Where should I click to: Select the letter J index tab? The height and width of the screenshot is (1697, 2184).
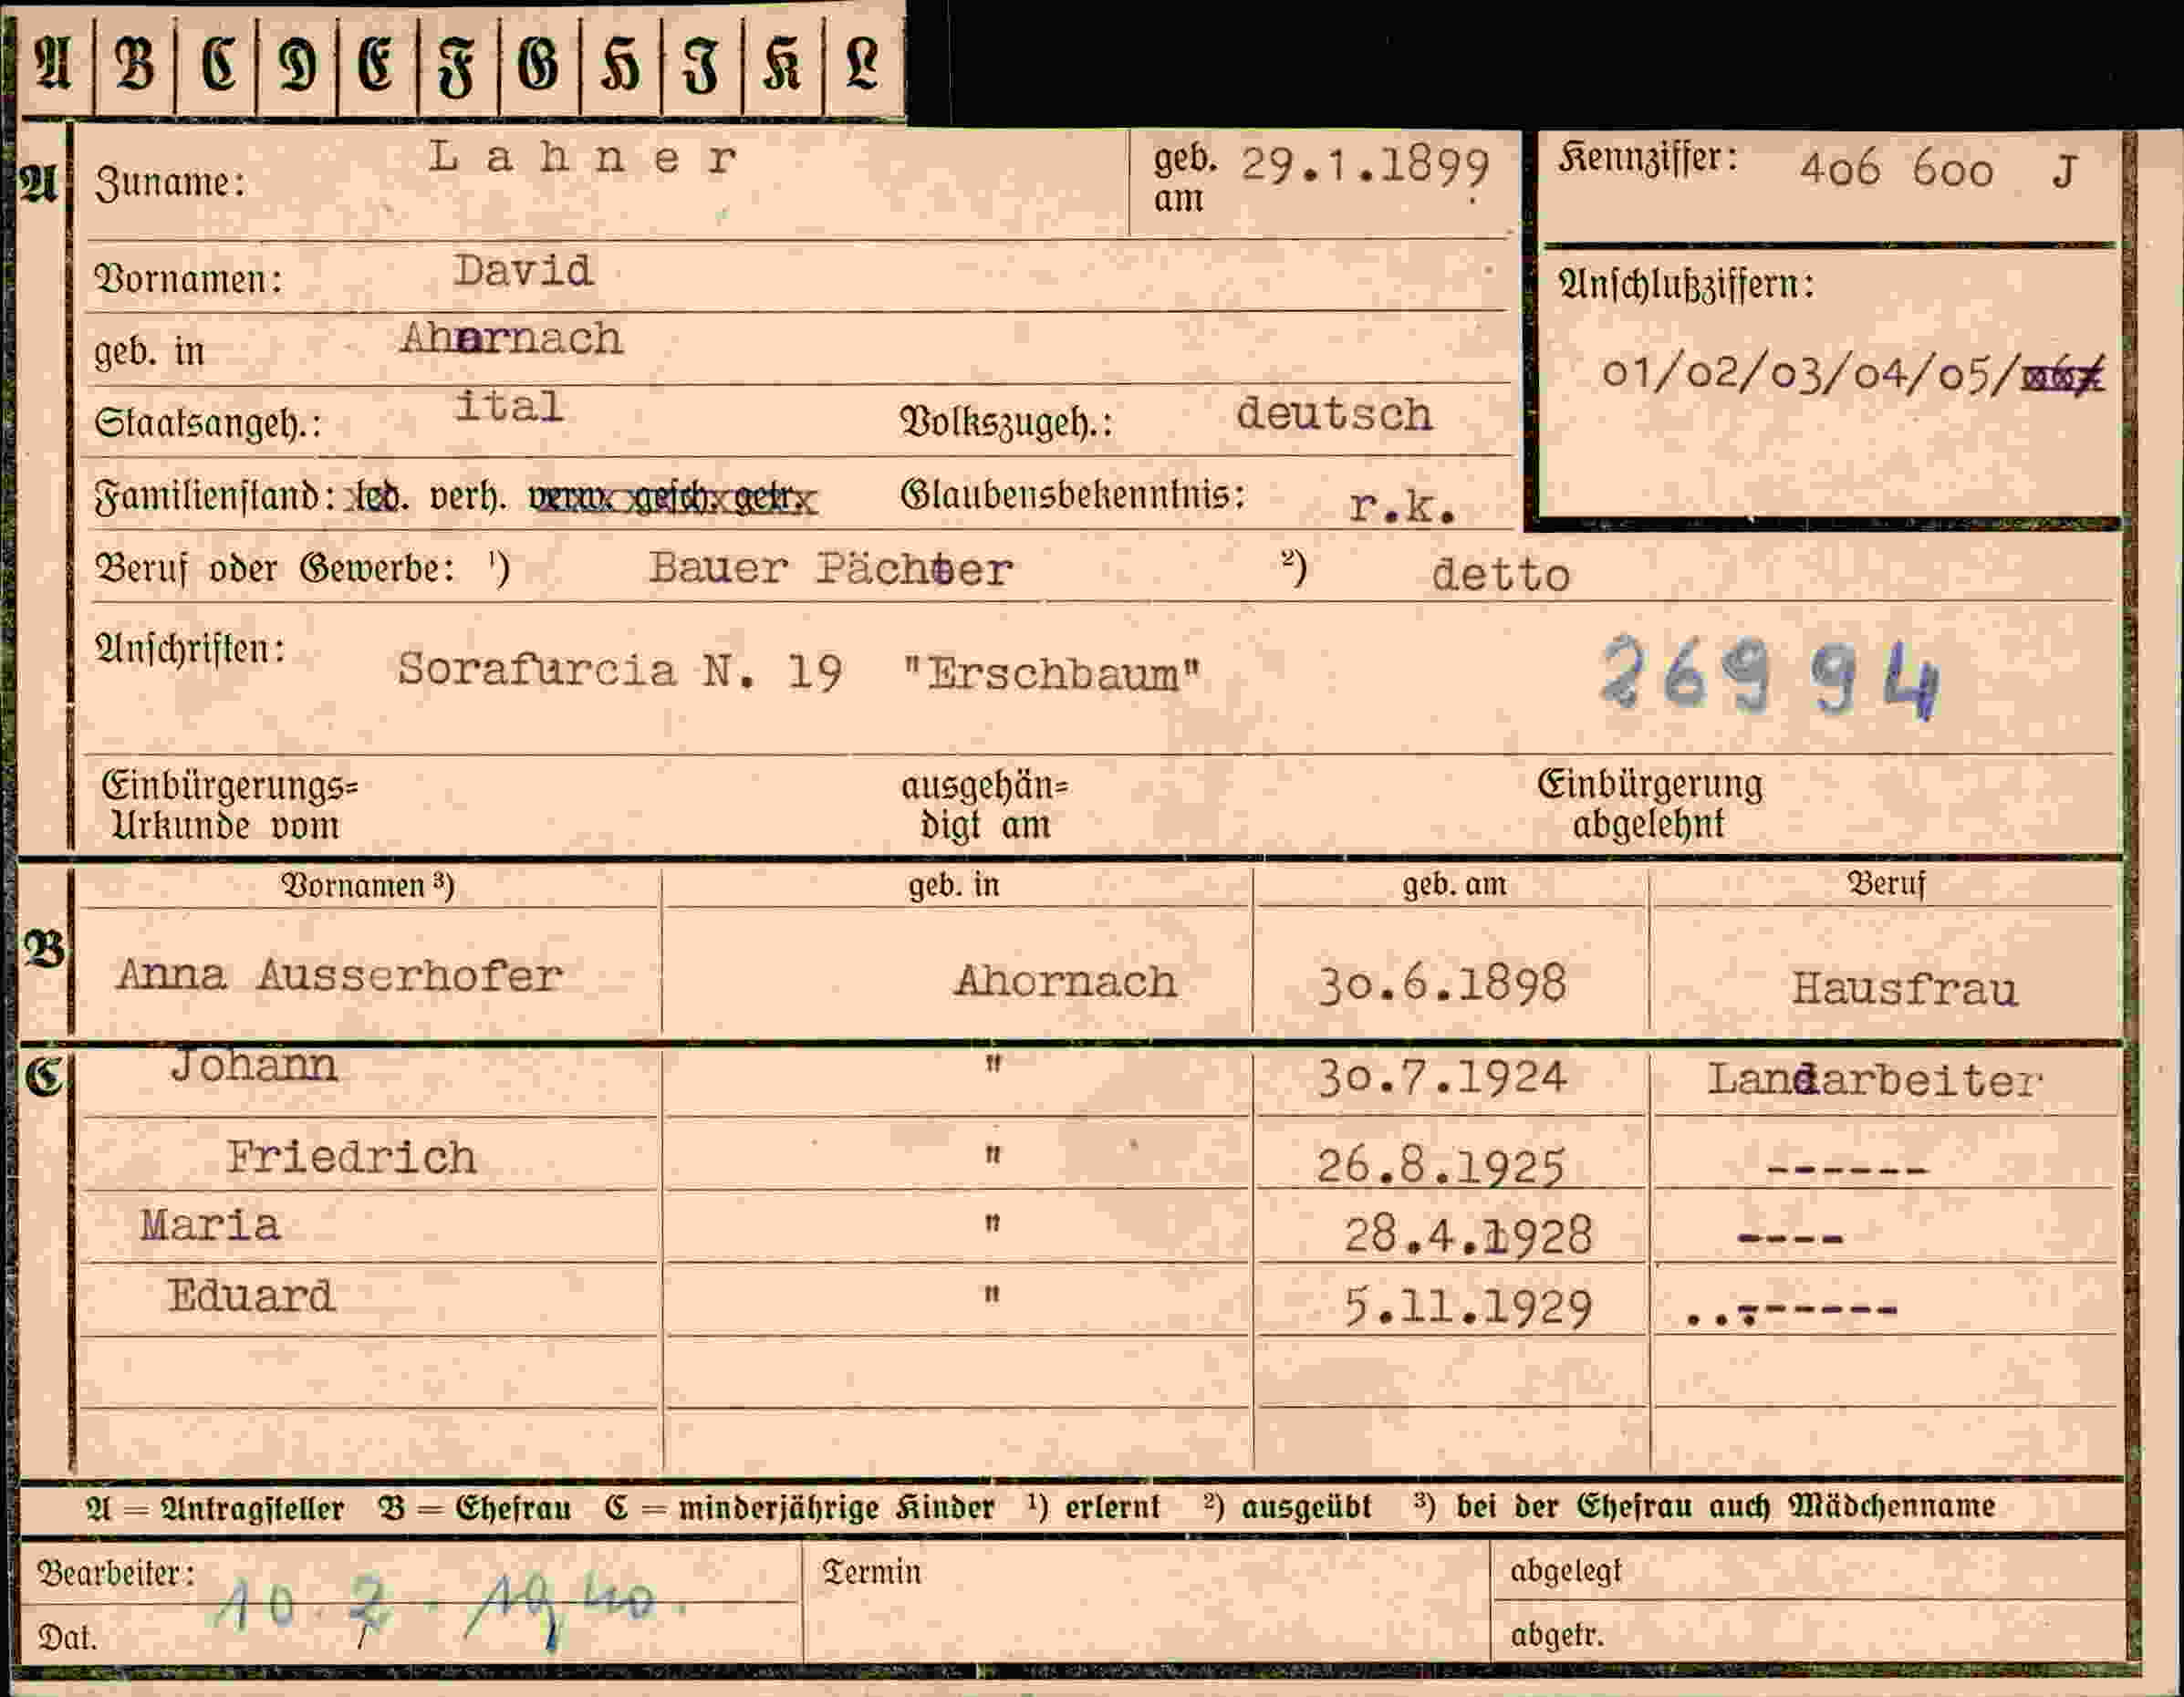pyautogui.click(x=702, y=65)
